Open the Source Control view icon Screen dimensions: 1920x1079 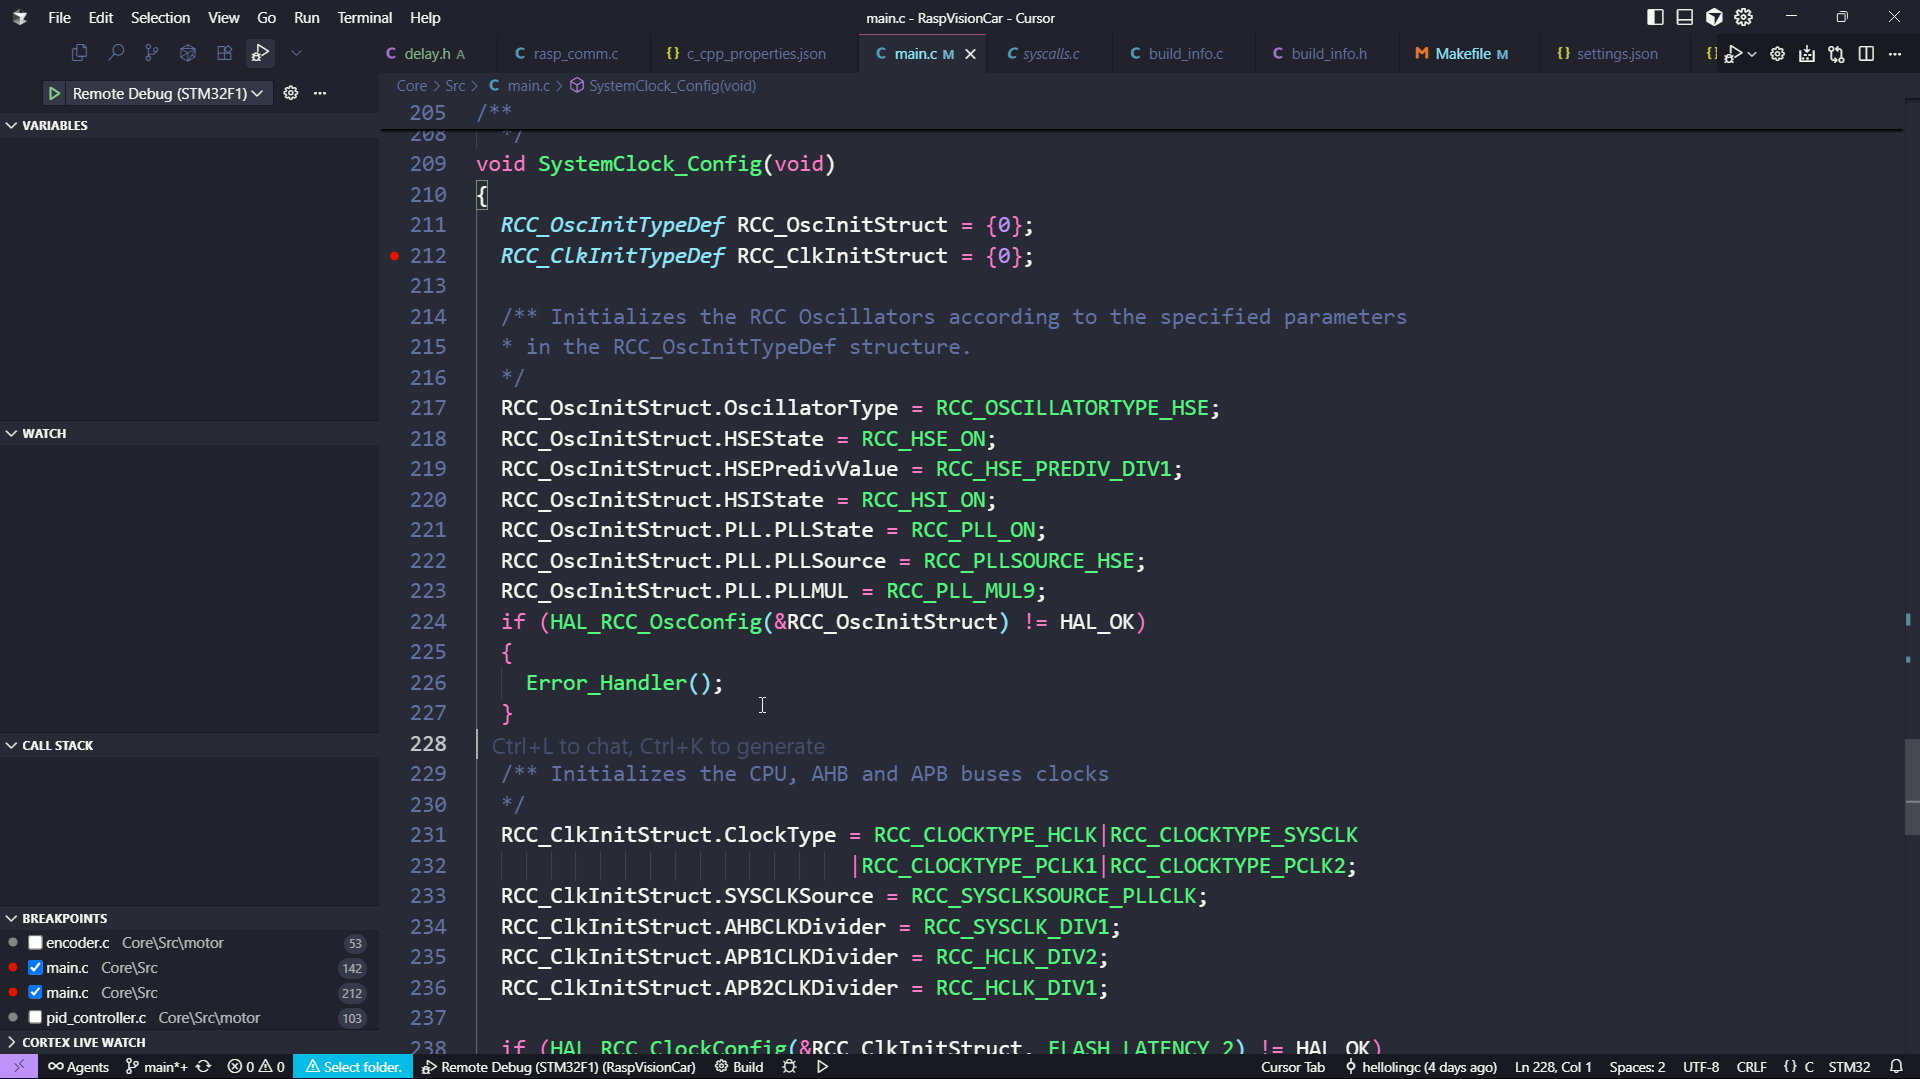pyautogui.click(x=152, y=53)
